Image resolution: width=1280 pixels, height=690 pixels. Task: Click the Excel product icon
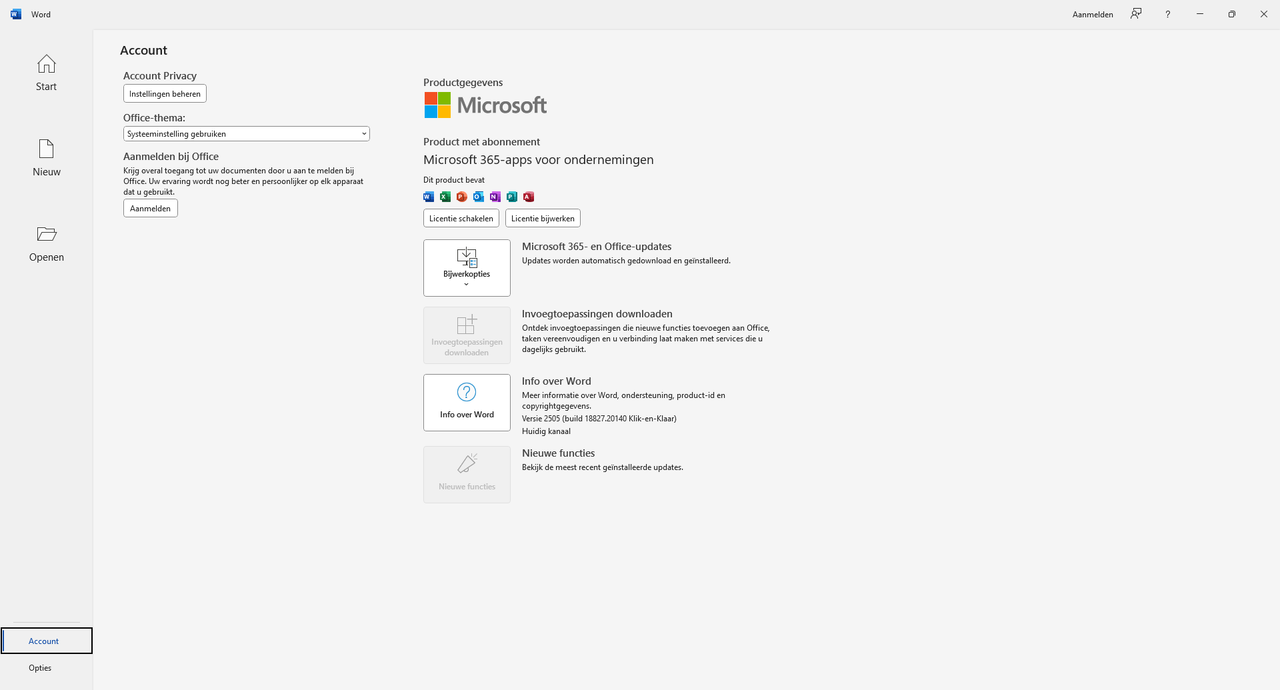coord(445,197)
